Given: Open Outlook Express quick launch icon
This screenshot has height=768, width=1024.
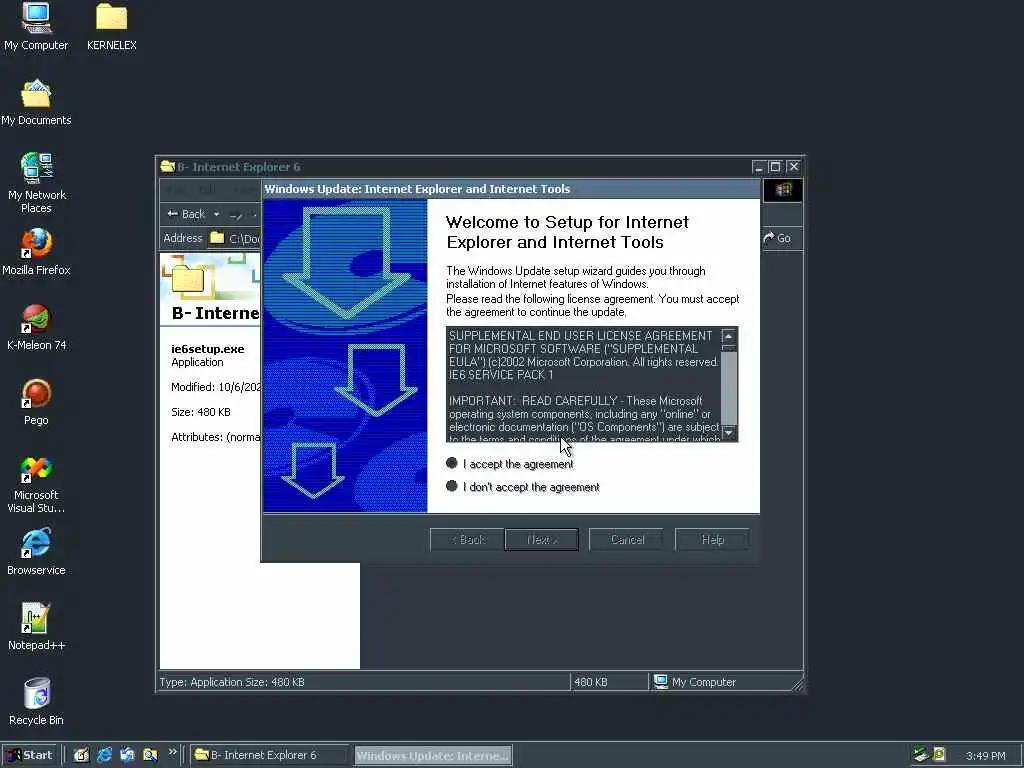Looking at the screenshot, I should coord(127,755).
